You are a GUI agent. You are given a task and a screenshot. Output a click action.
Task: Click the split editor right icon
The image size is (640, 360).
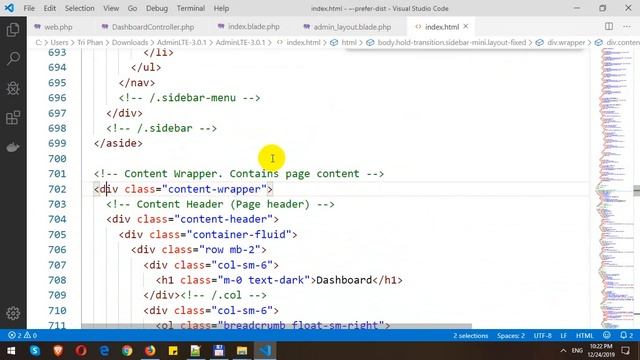(609, 27)
